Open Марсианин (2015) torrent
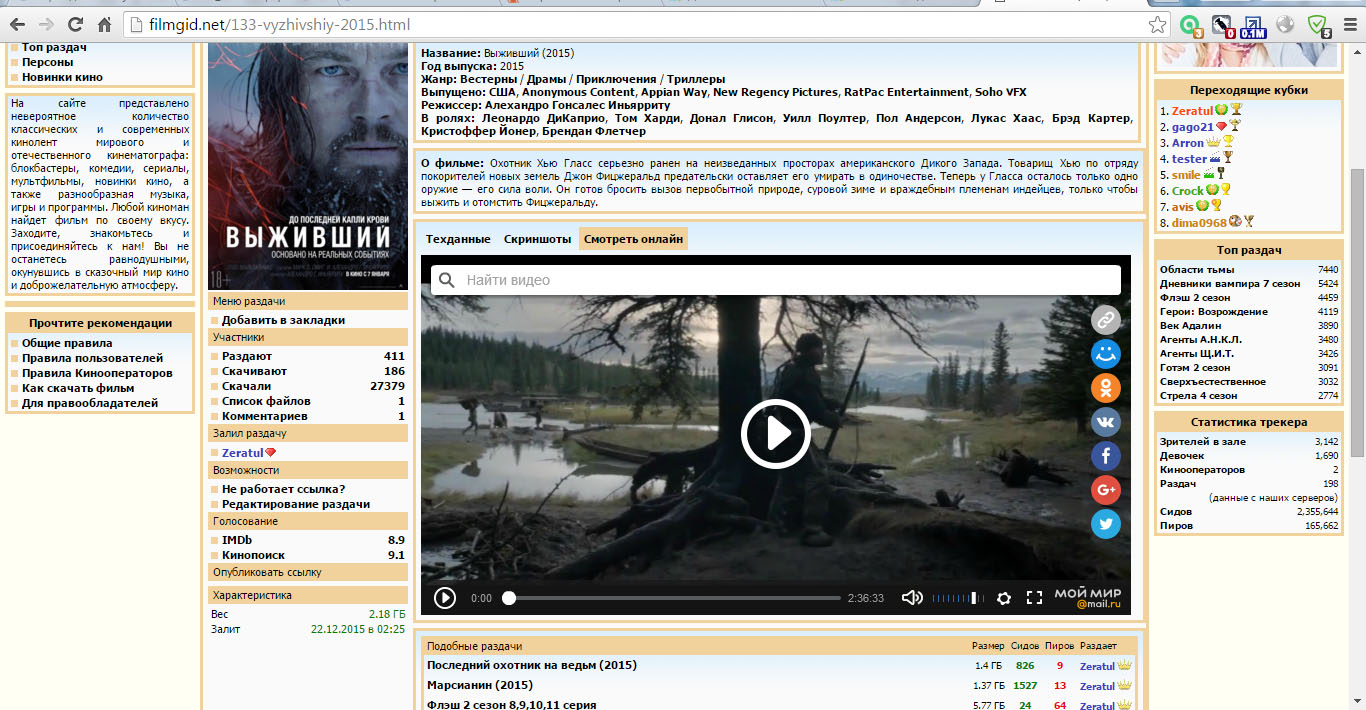This screenshot has height=710, width=1366. [480, 685]
